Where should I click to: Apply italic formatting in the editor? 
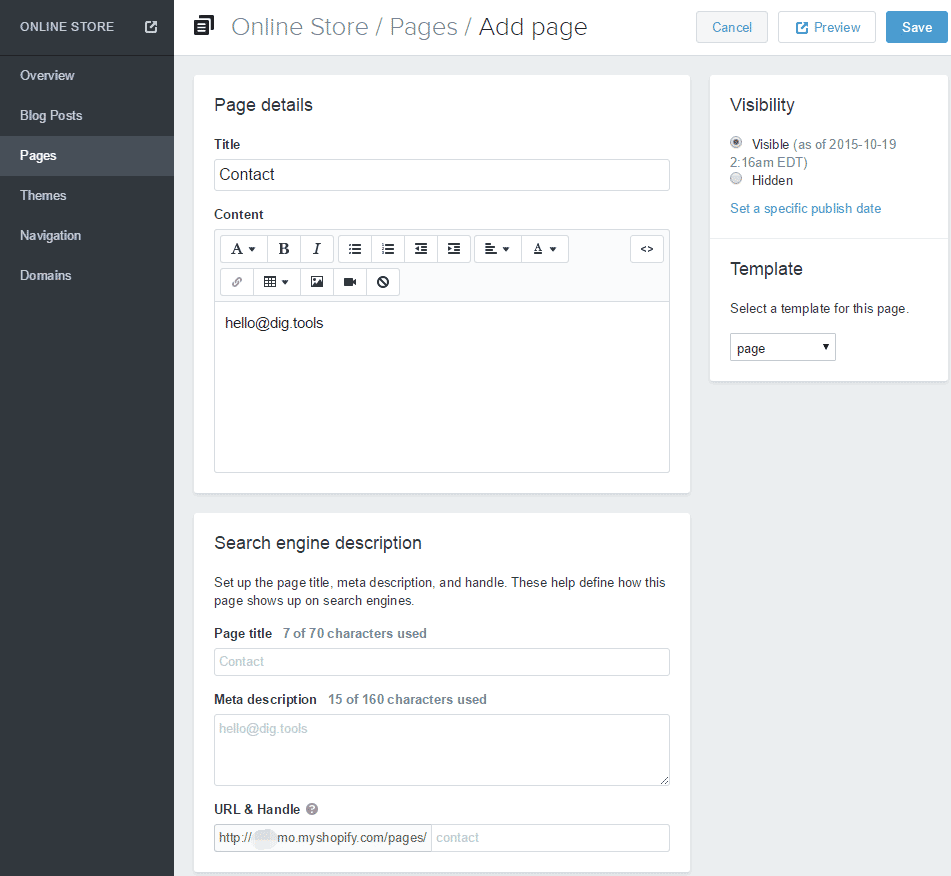point(317,249)
